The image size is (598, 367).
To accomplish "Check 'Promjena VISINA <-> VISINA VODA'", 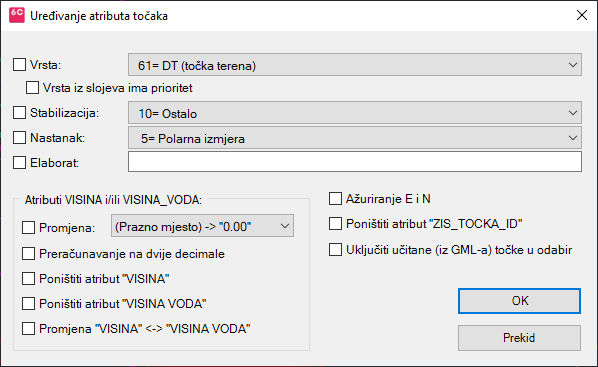I will [29, 328].
